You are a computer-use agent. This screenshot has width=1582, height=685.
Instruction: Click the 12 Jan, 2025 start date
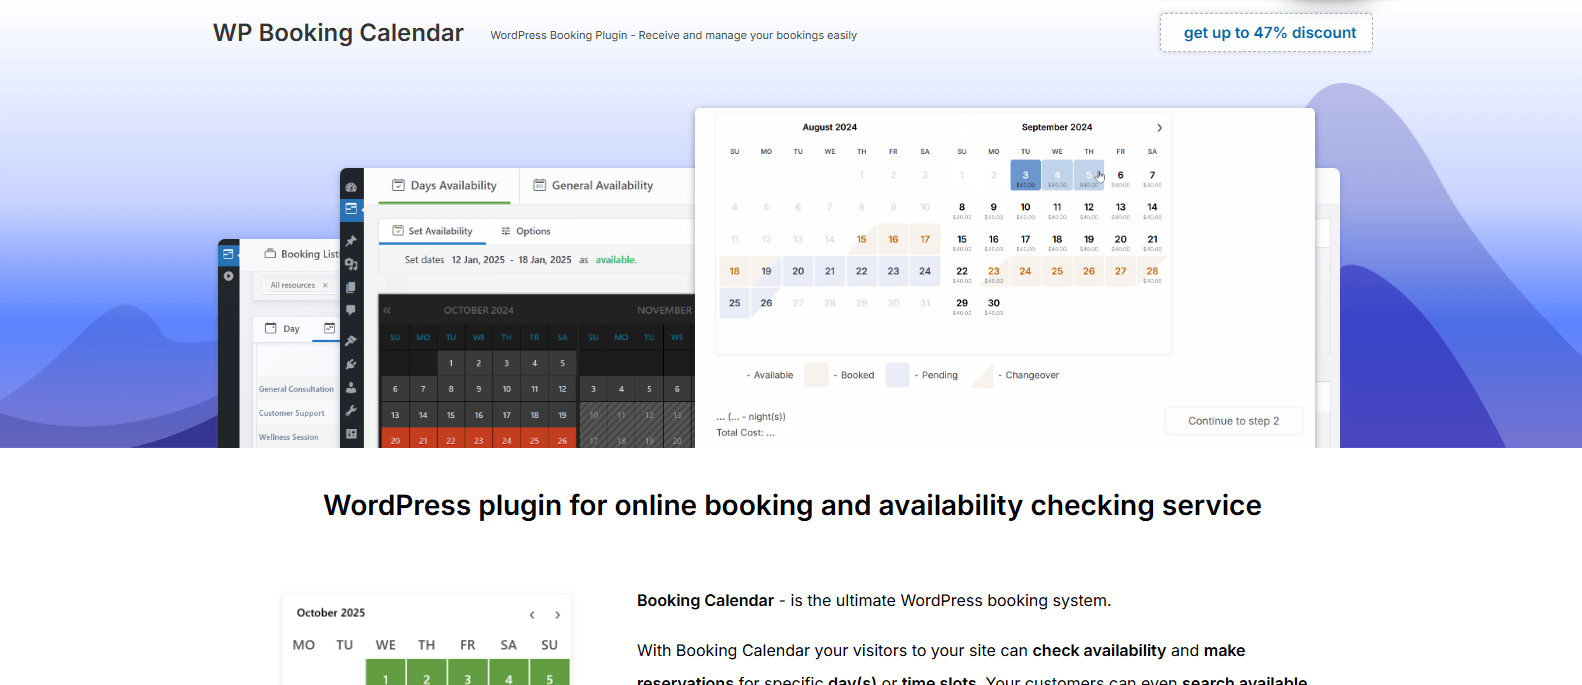[x=478, y=260]
